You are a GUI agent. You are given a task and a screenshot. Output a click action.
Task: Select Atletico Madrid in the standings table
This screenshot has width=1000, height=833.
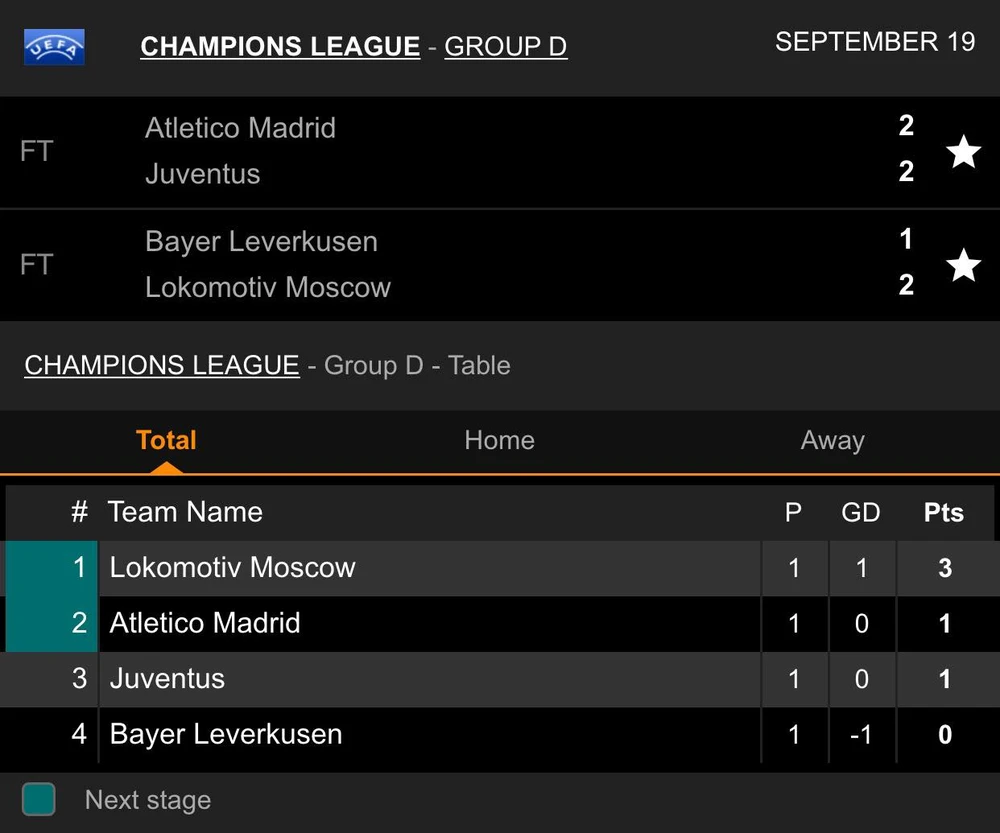tap(205, 624)
